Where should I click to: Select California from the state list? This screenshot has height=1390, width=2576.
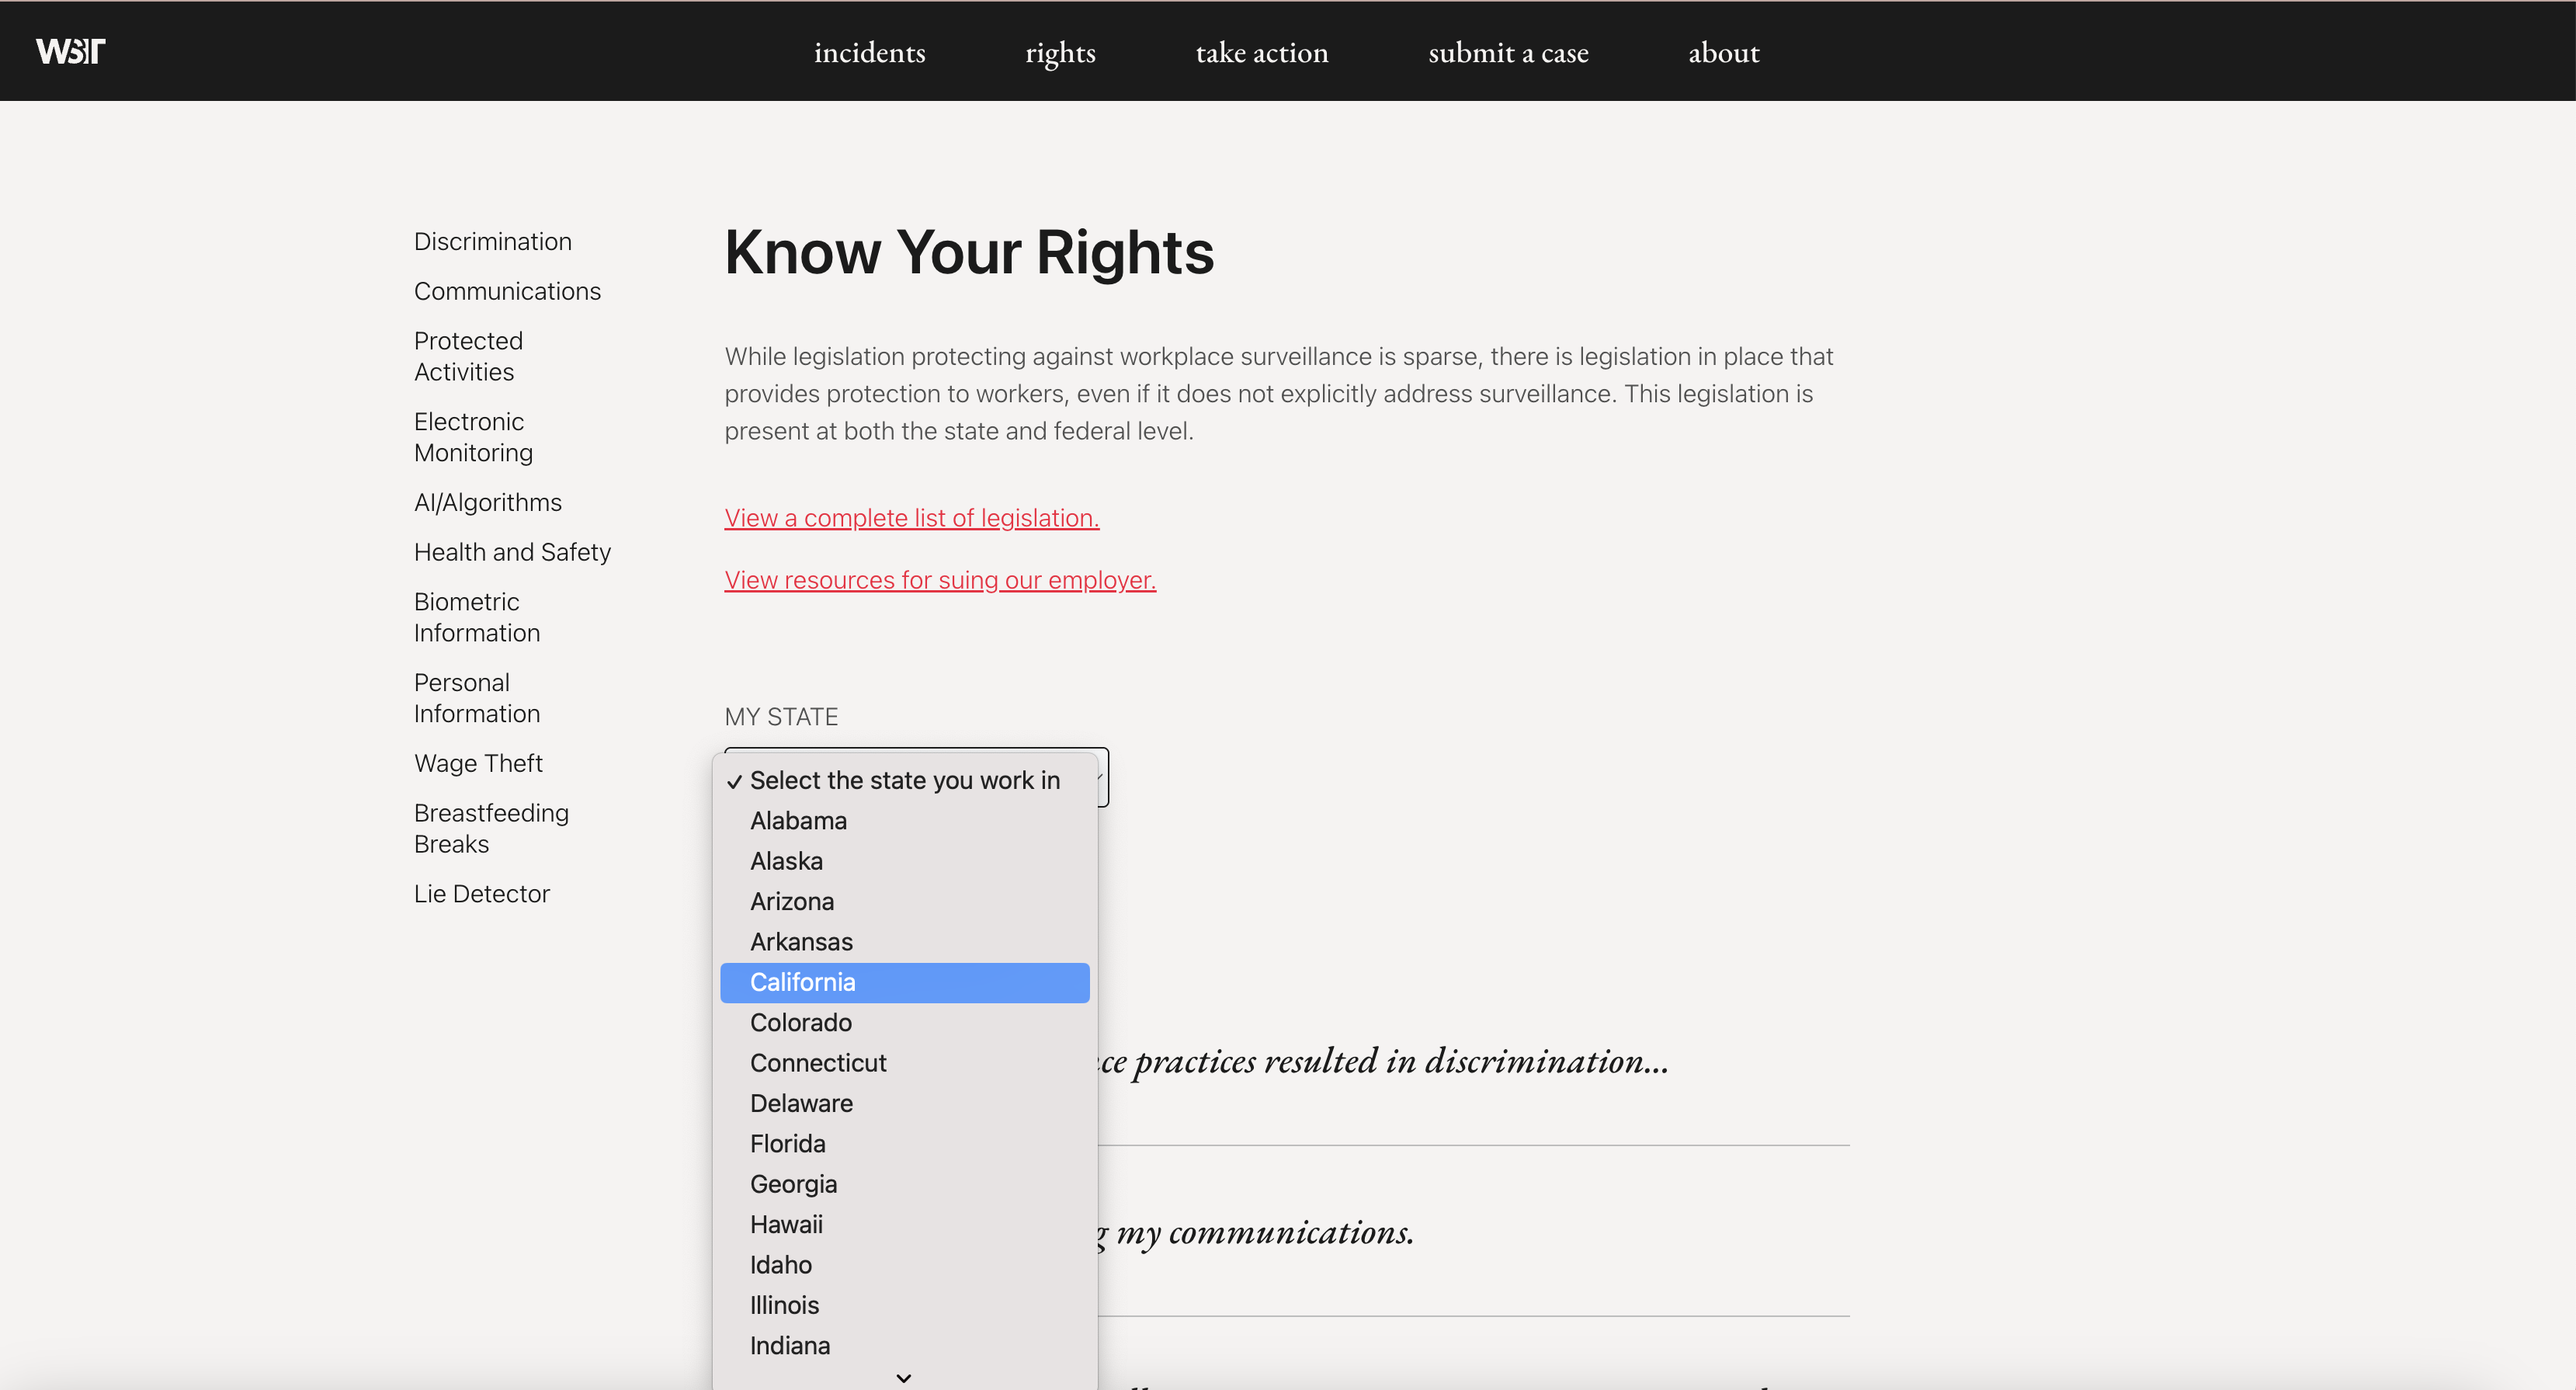pos(903,982)
